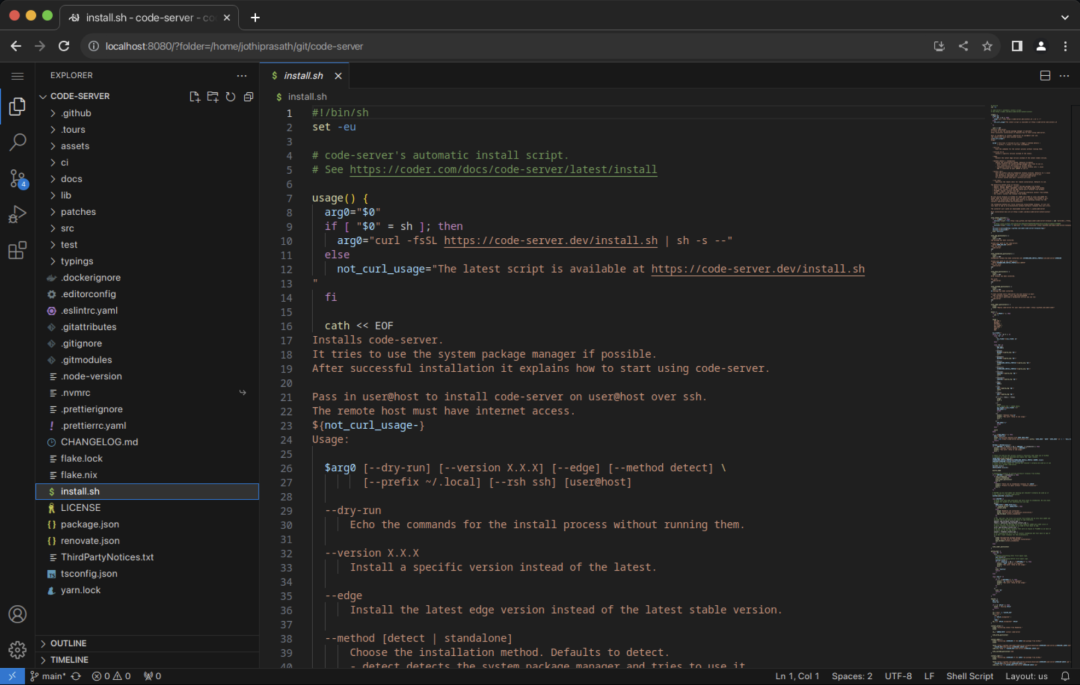Image resolution: width=1080 pixels, height=685 pixels.
Task: Expand the typings folder
Action: (x=147, y=262)
